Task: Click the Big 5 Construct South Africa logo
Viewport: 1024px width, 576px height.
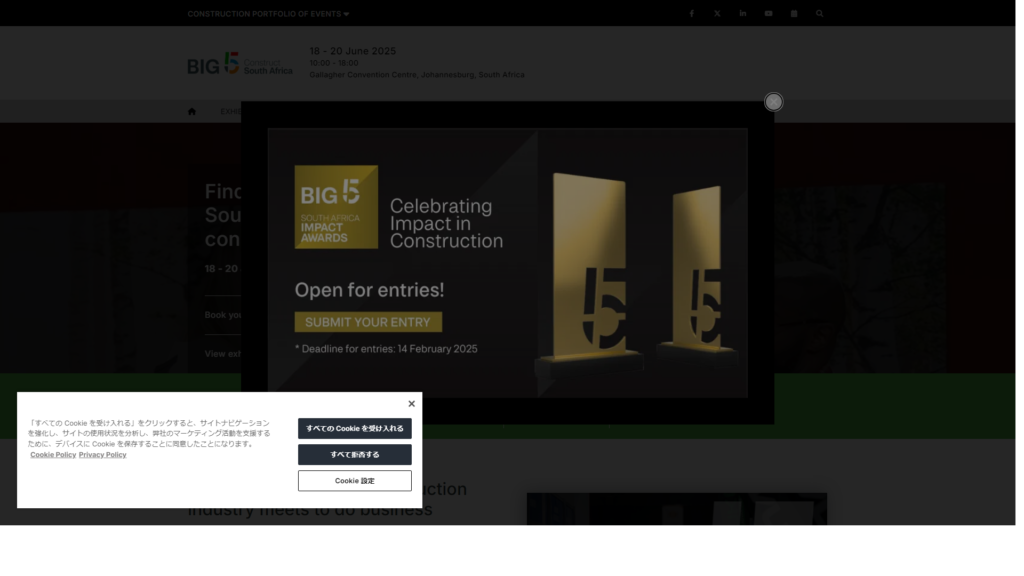Action: (240, 64)
